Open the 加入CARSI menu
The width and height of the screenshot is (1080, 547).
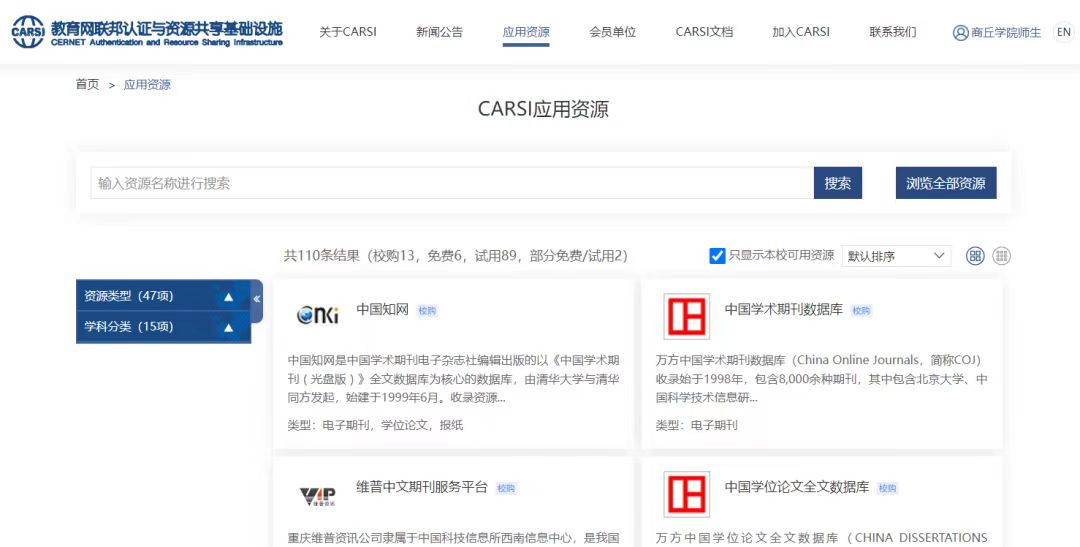(x=801, y=32)
